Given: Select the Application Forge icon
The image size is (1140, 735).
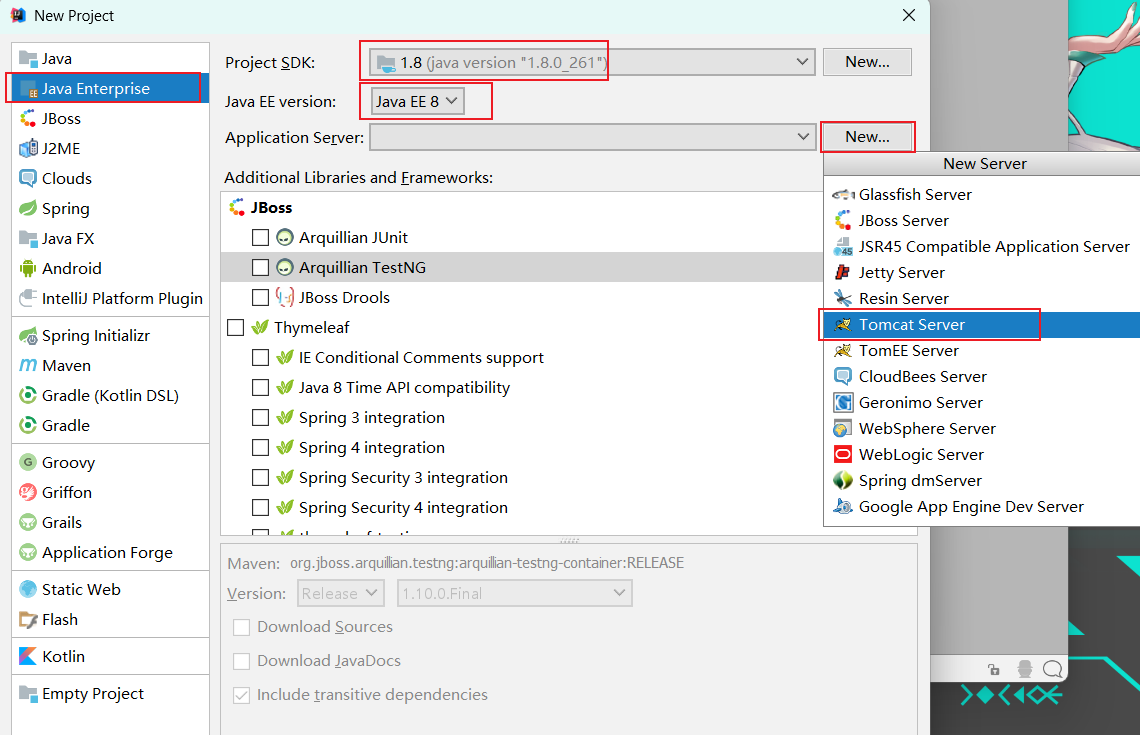Looking at the screenshot, I should pos(28,553).
